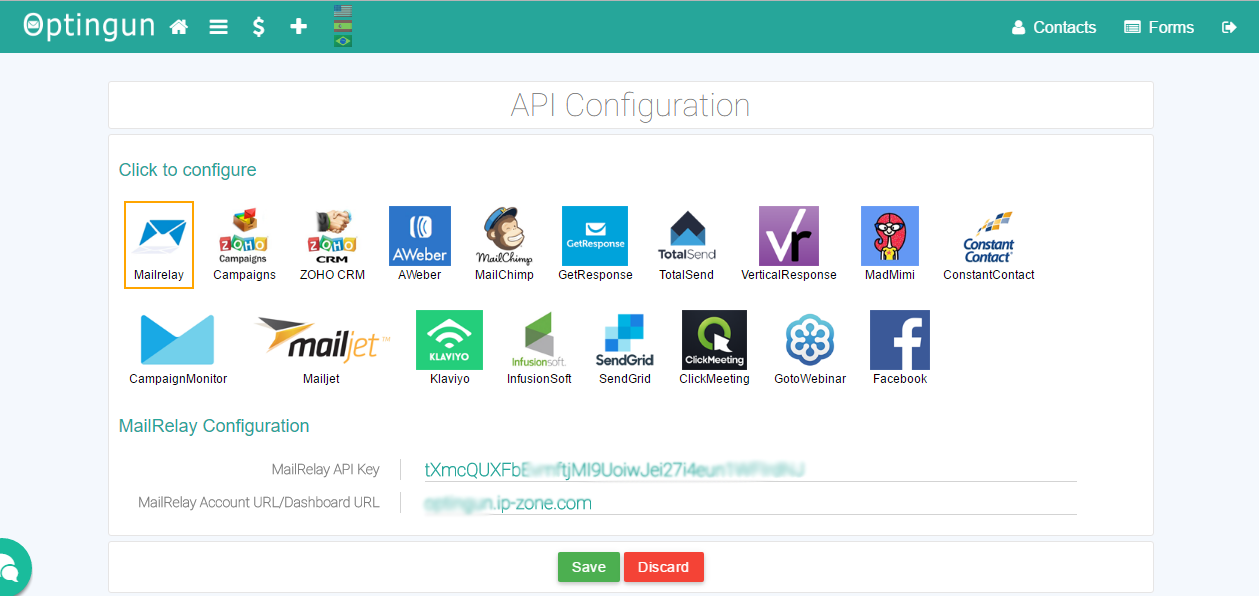The height and width of the screenshot is (596, 1259).
Task: Open the chat bubble widget
Action: (10, 570)
